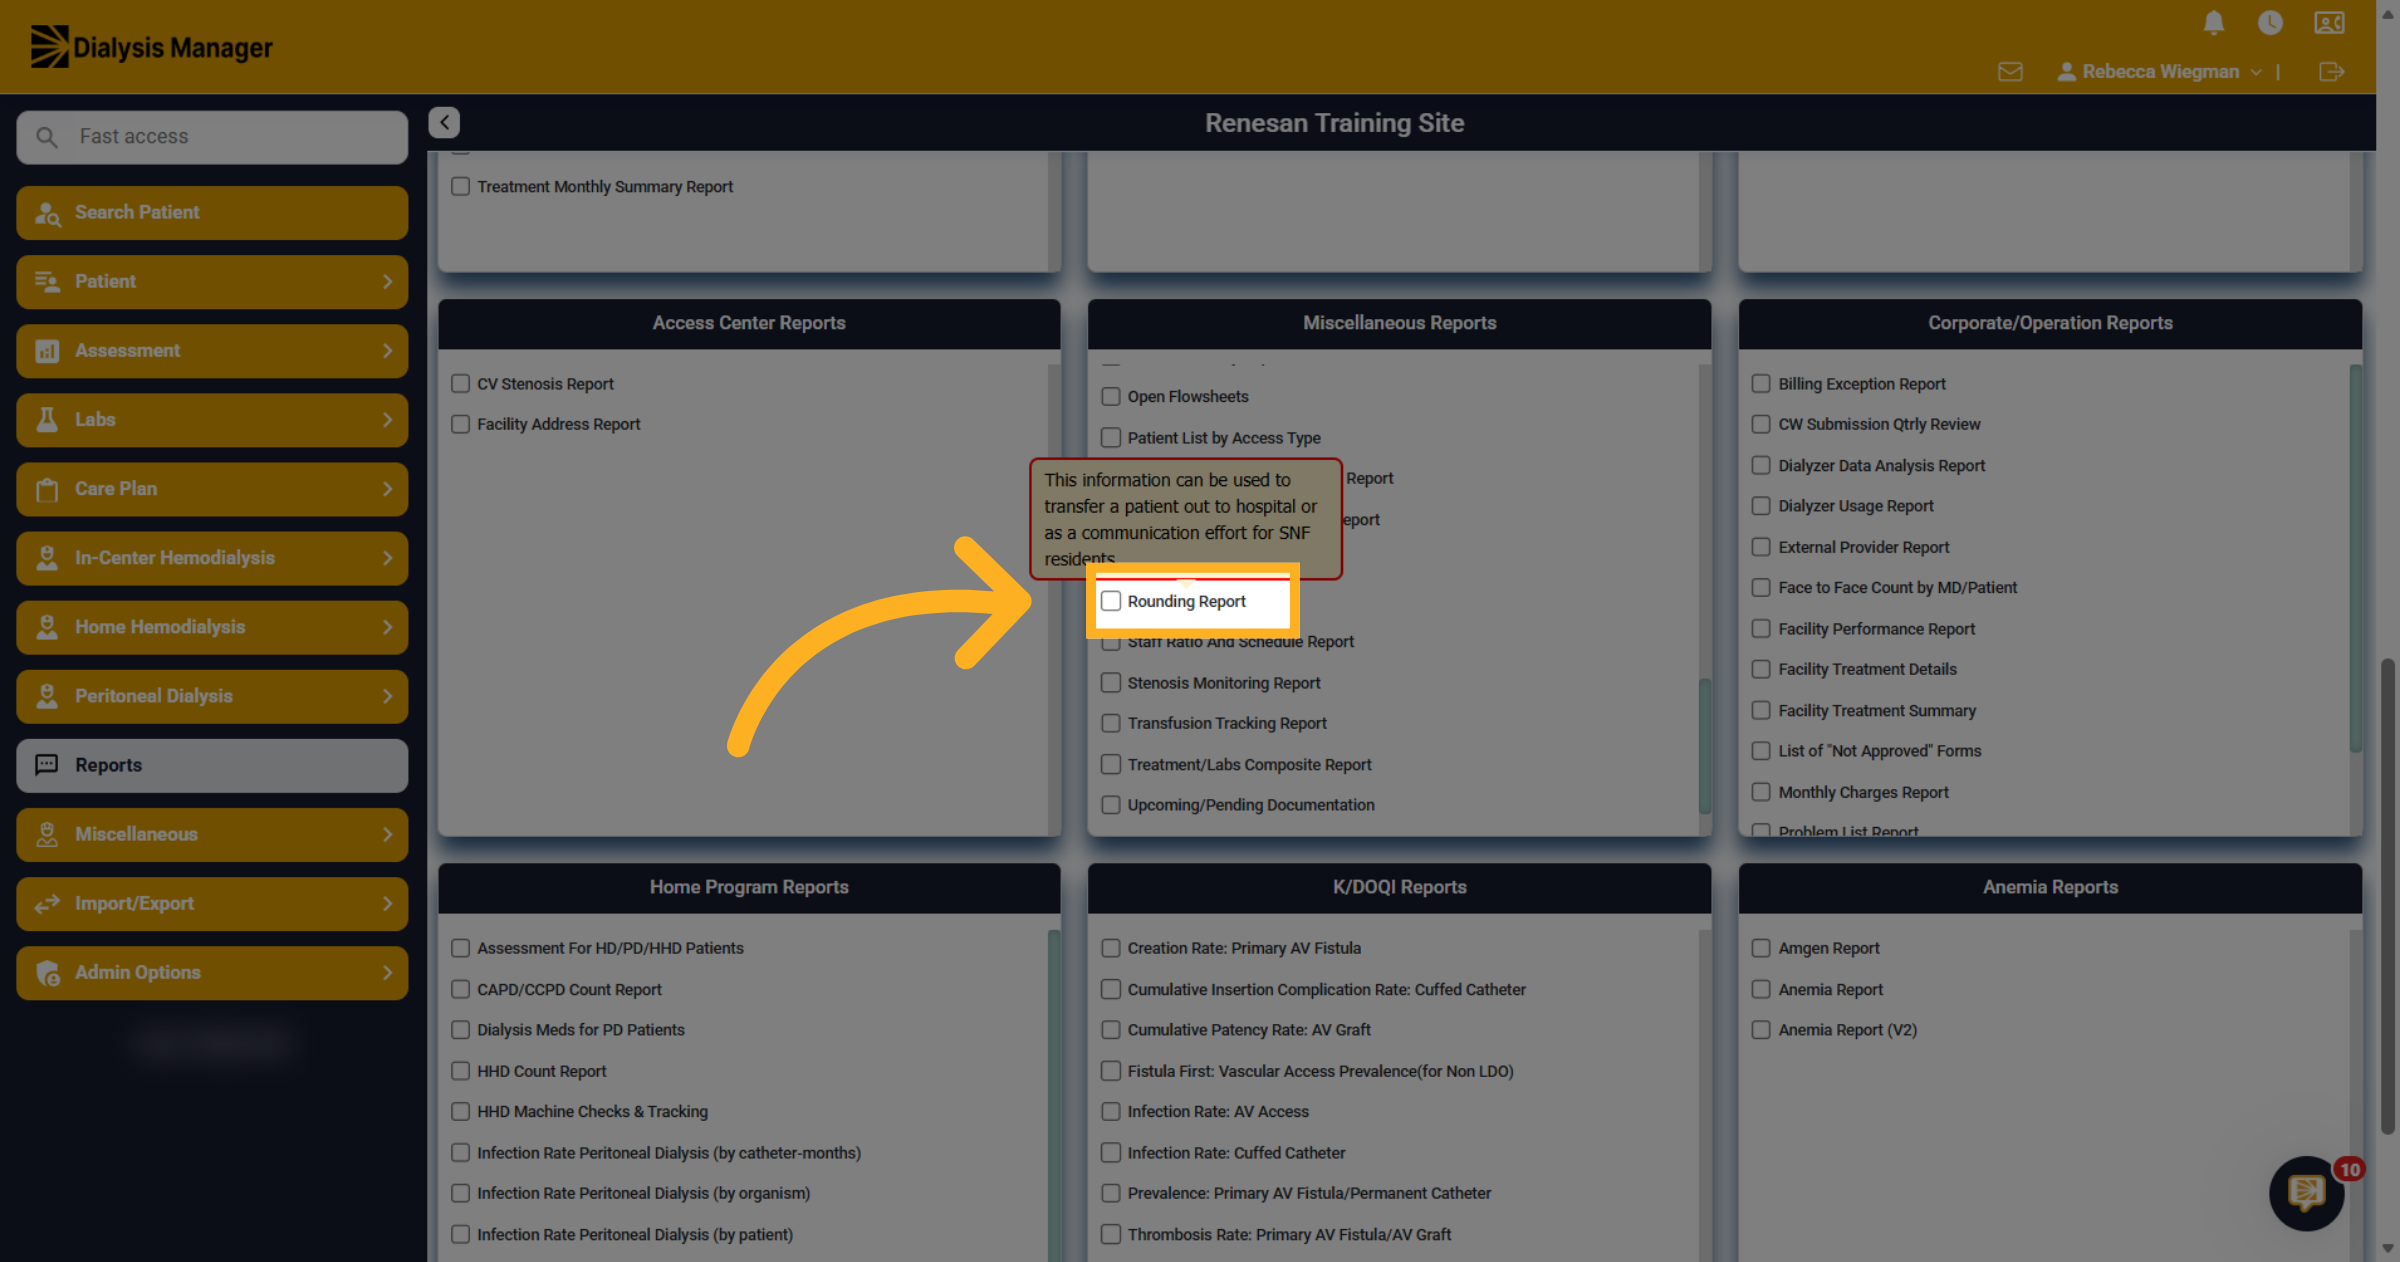Open the mail envelope icon
Image resolution: width=2400 pixels, height=1262 pixels.
2010,72
